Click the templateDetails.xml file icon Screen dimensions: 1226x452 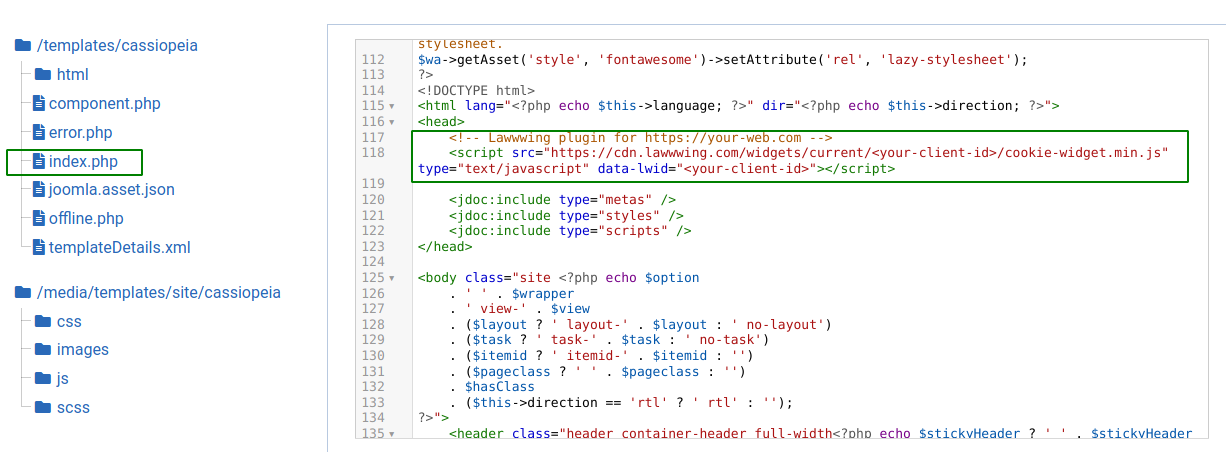tap(39, 247)
